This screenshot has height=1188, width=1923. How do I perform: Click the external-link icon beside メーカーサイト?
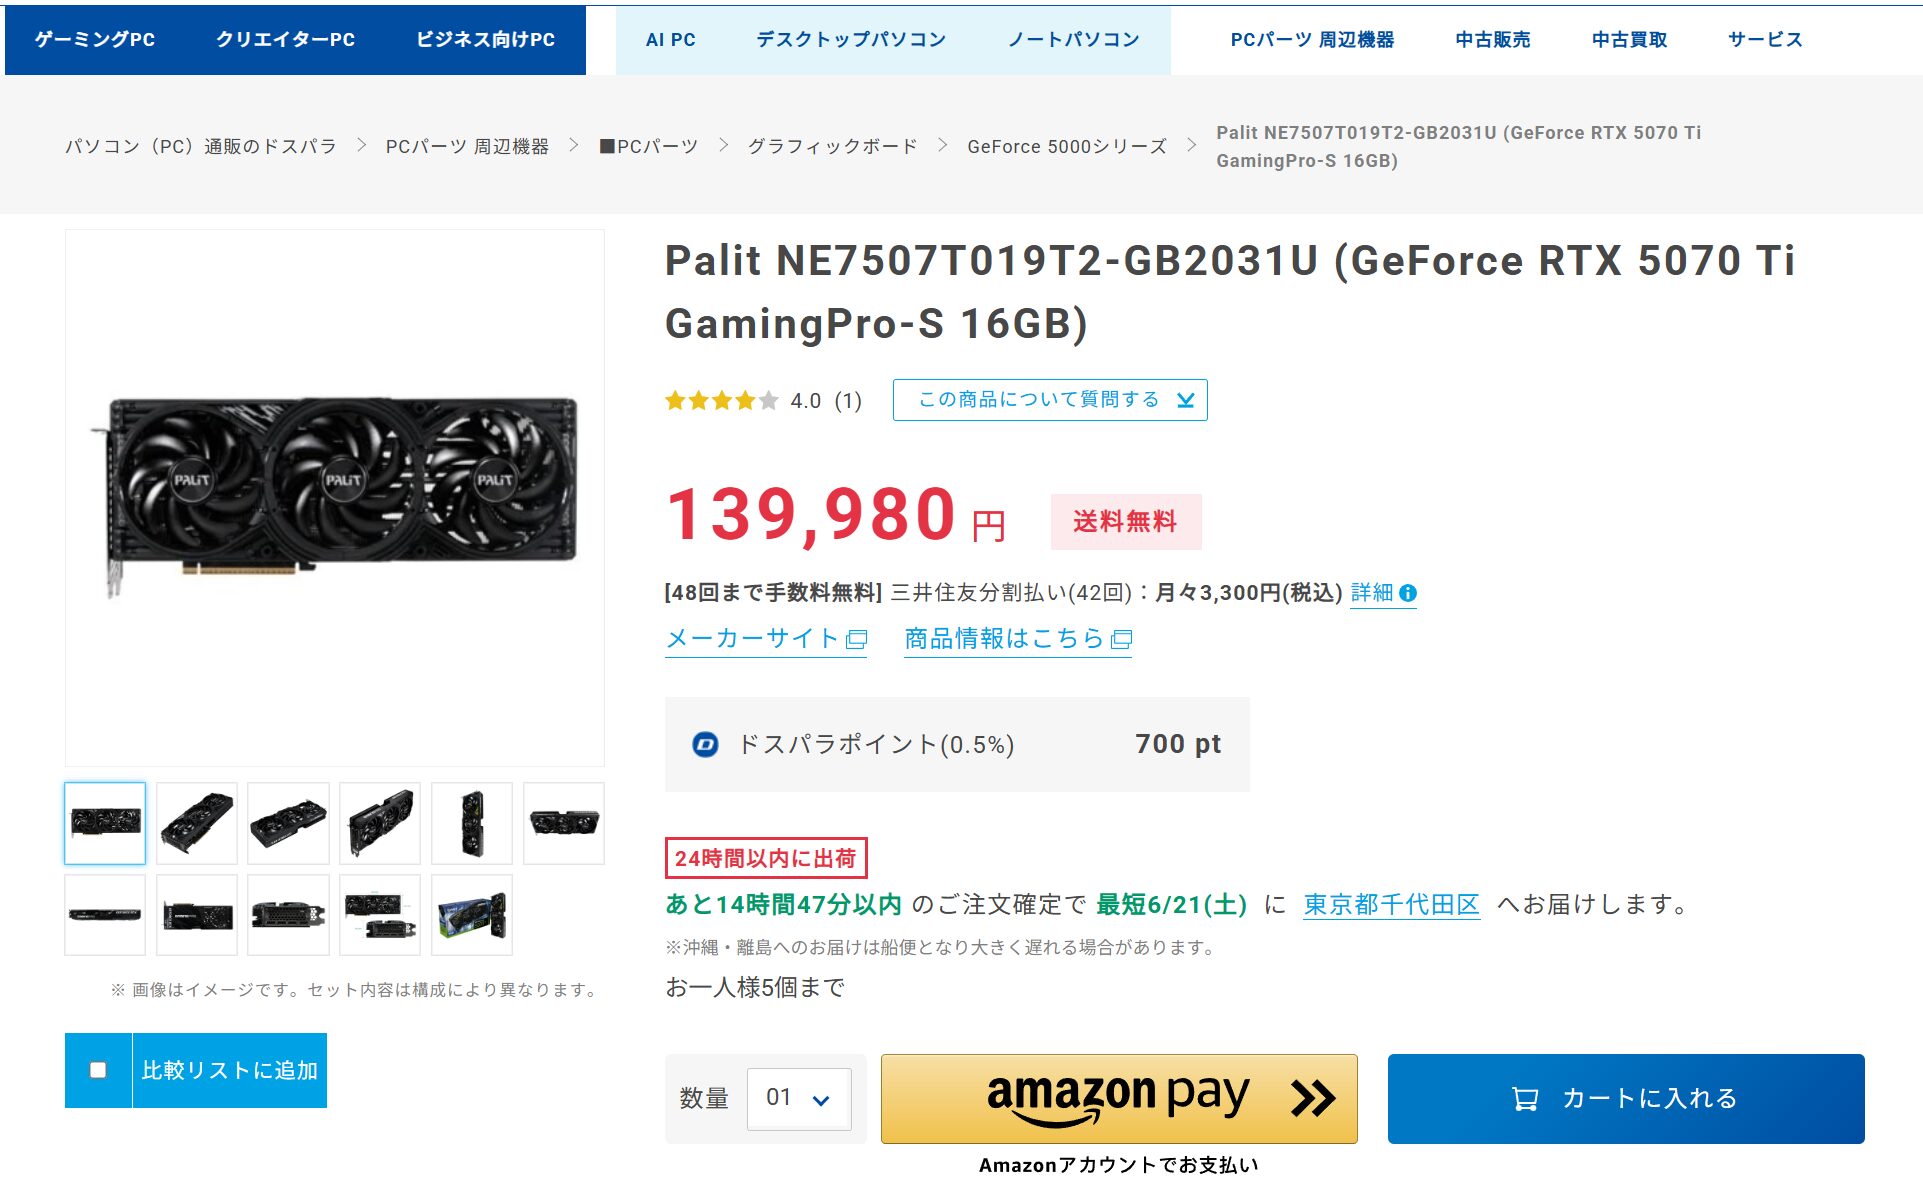[857, 640]
